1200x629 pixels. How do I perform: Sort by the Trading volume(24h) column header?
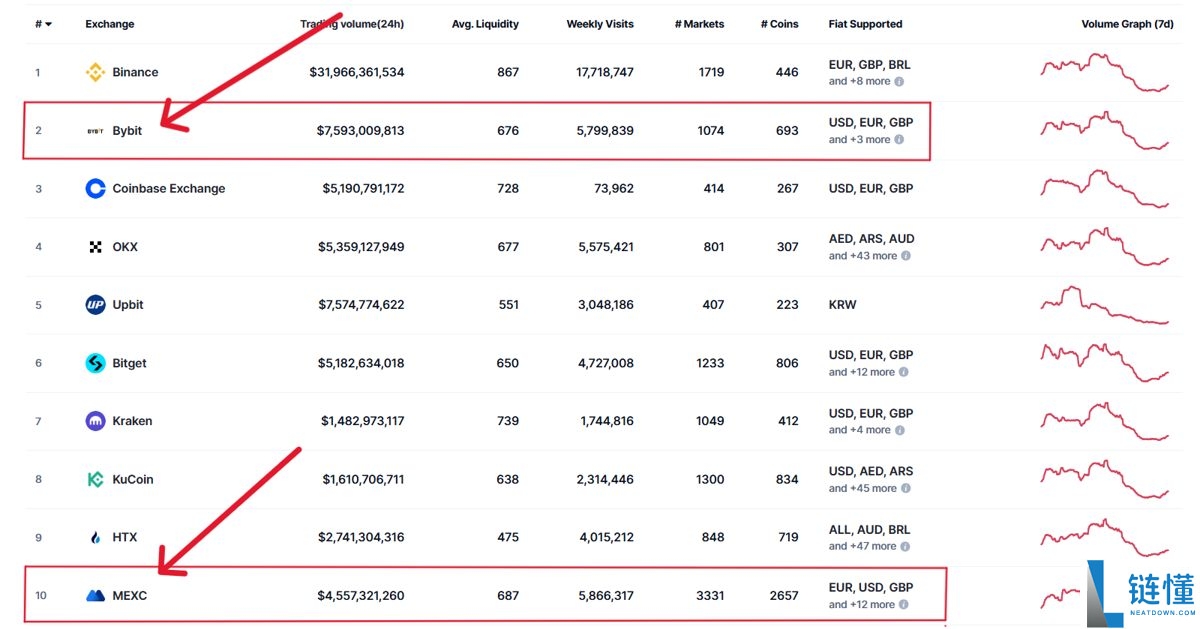click(x=352, y=24)
